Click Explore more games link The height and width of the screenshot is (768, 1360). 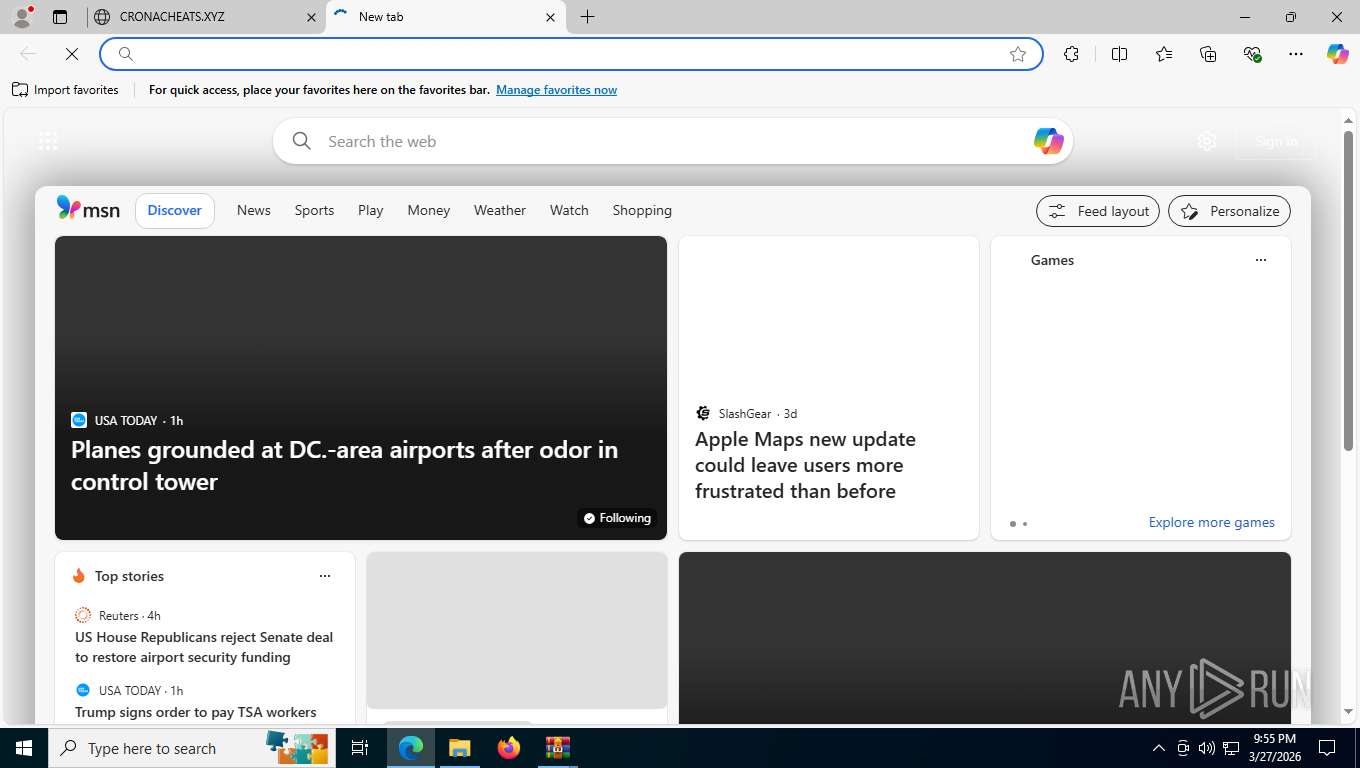point(1211,522)
